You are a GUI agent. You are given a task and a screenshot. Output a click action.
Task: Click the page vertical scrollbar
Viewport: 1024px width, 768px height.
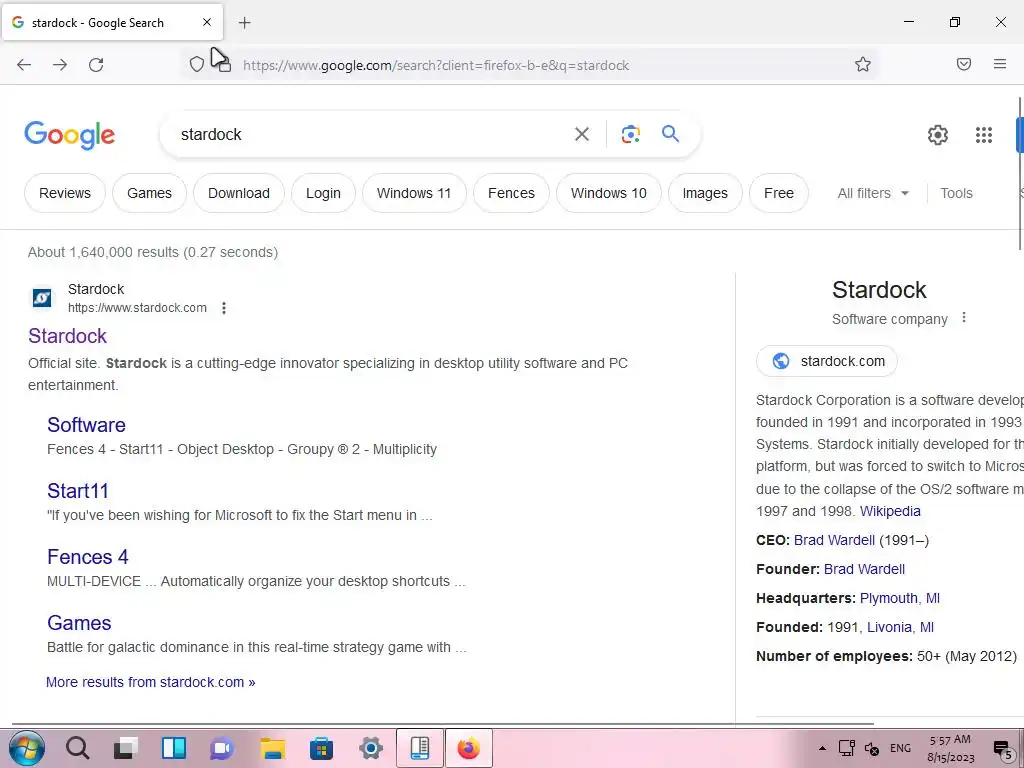pos(1020,173)
